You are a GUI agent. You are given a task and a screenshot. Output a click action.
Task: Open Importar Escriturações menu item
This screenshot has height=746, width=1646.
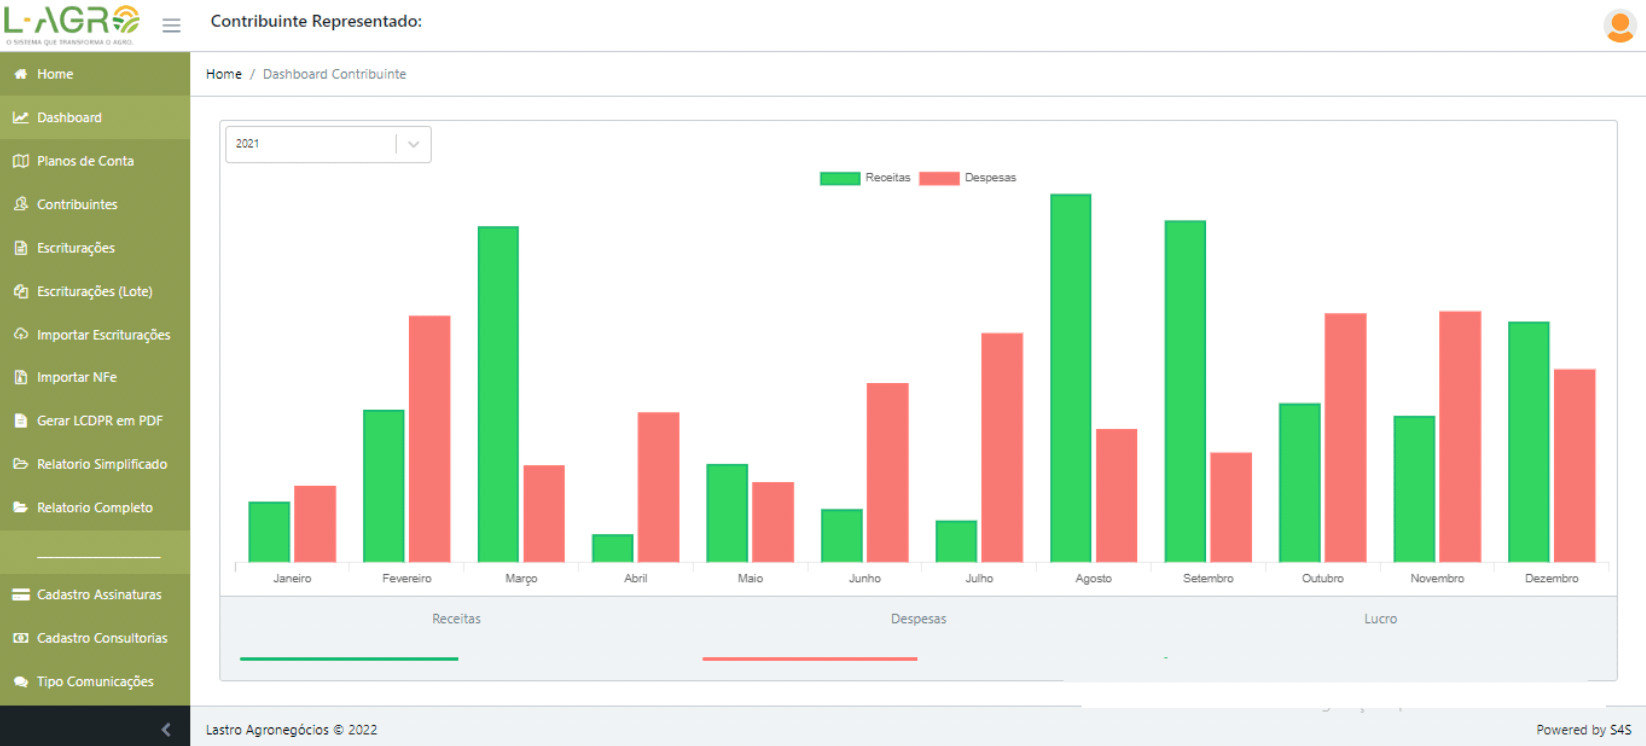coord(95,334)
